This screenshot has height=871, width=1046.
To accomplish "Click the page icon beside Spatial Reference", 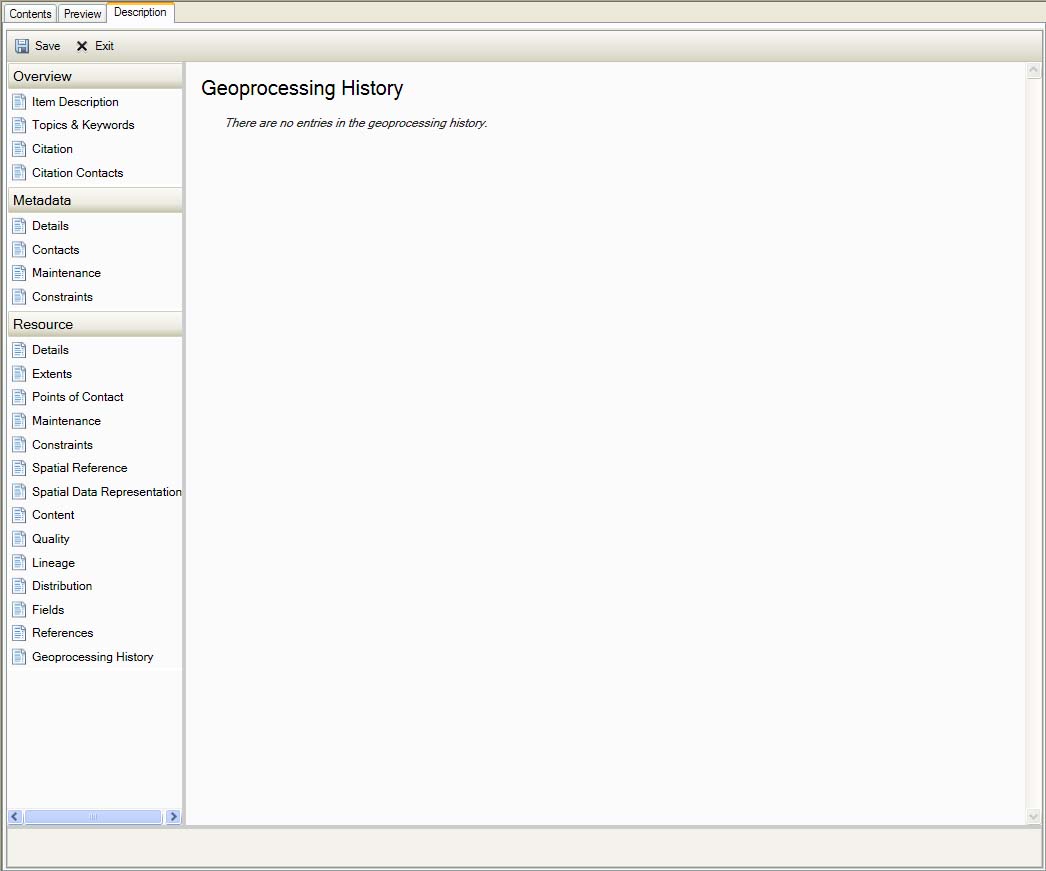I will 19,468.
